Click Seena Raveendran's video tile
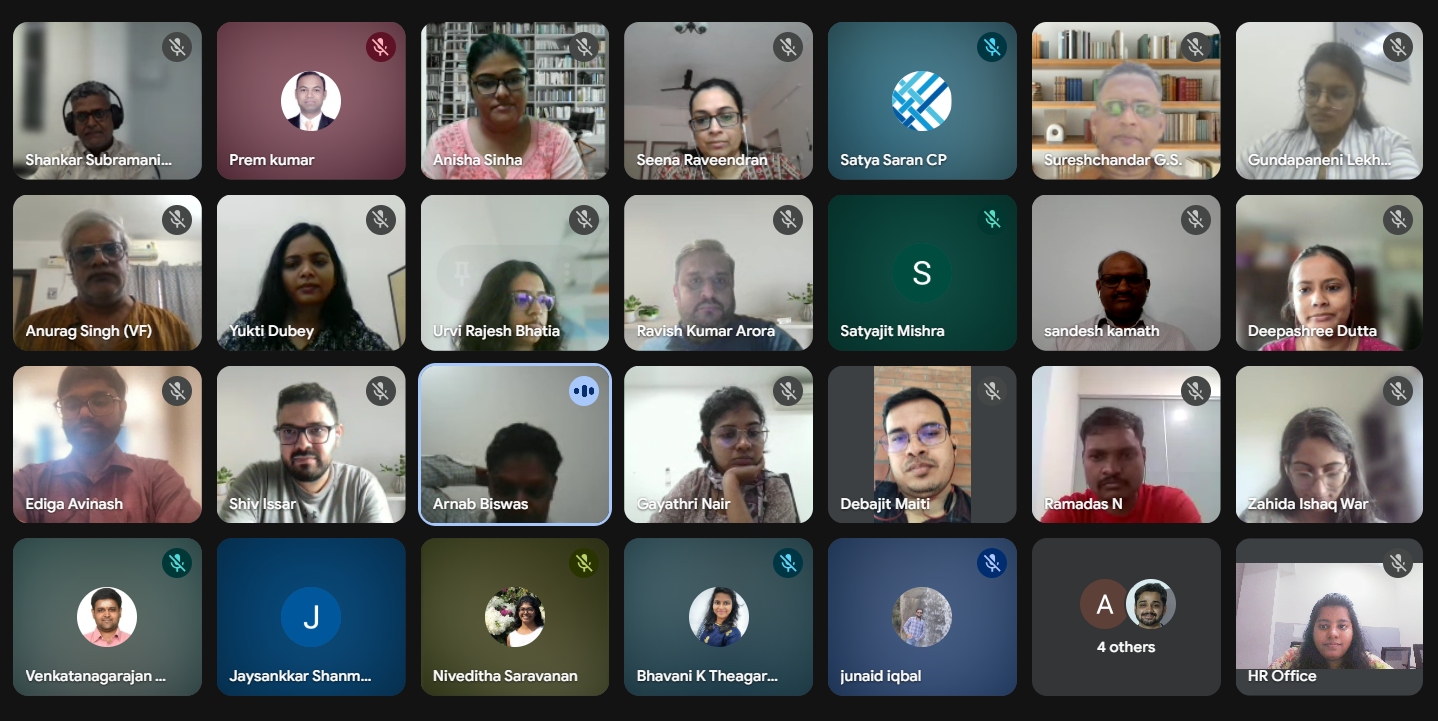1438x721 pixels. (x=718, y=101)
